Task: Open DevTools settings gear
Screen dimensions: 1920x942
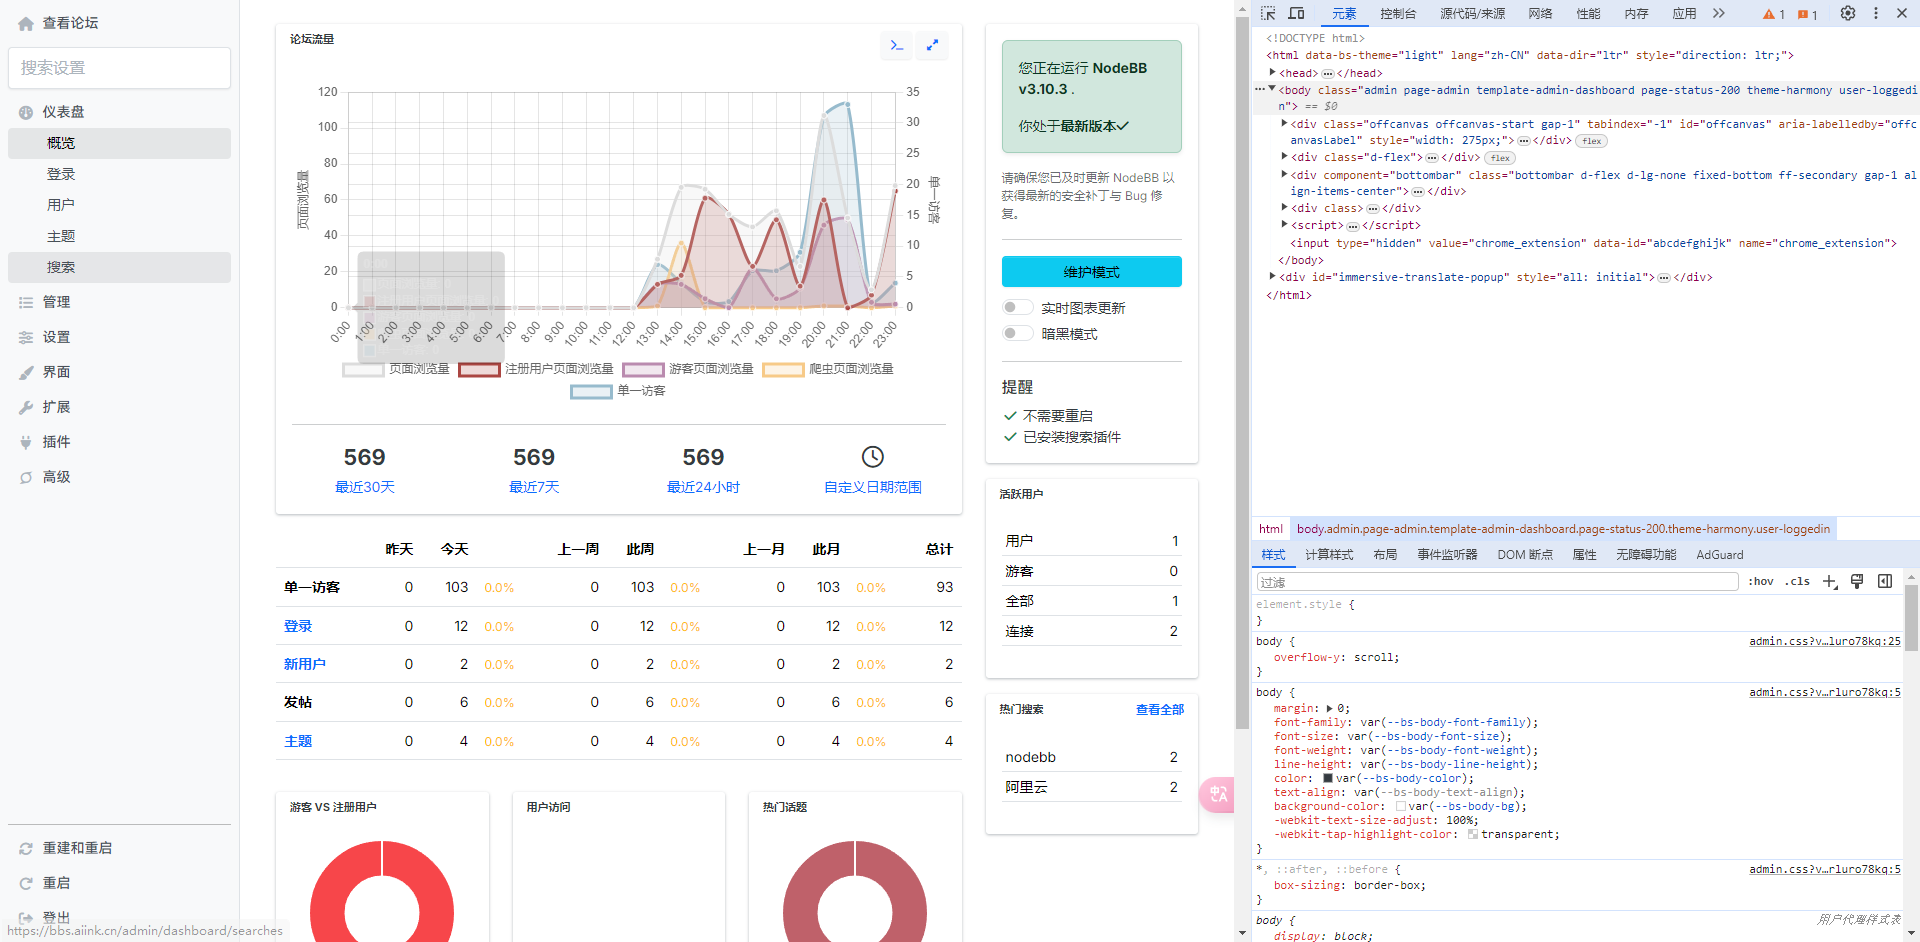Action: click(x=1848, y=13)
